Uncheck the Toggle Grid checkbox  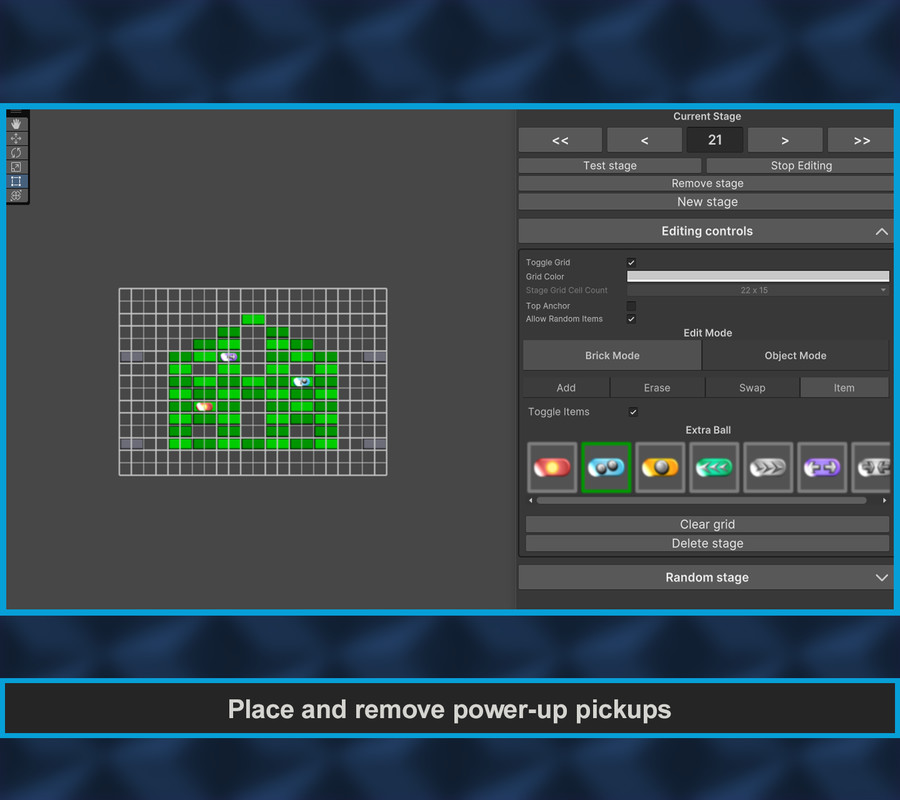630,262
